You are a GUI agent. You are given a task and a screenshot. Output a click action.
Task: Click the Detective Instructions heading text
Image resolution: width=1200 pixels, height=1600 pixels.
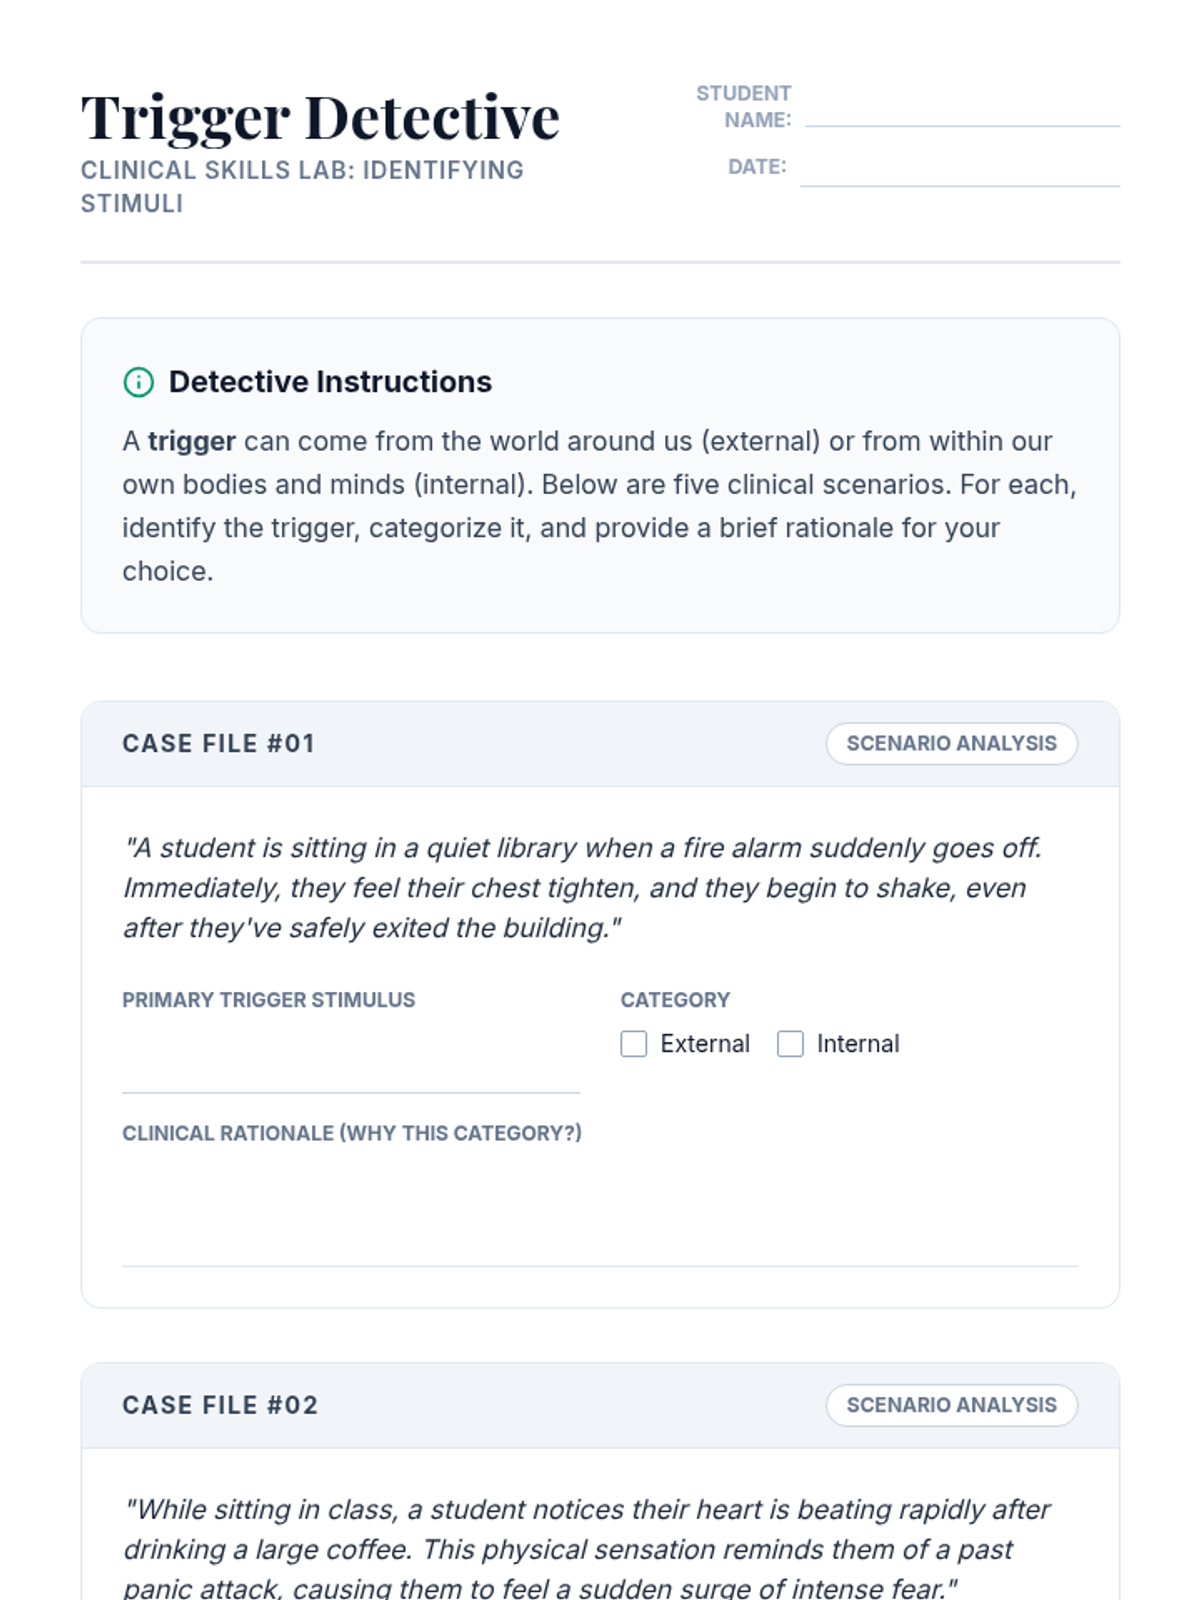coord(330,382)
